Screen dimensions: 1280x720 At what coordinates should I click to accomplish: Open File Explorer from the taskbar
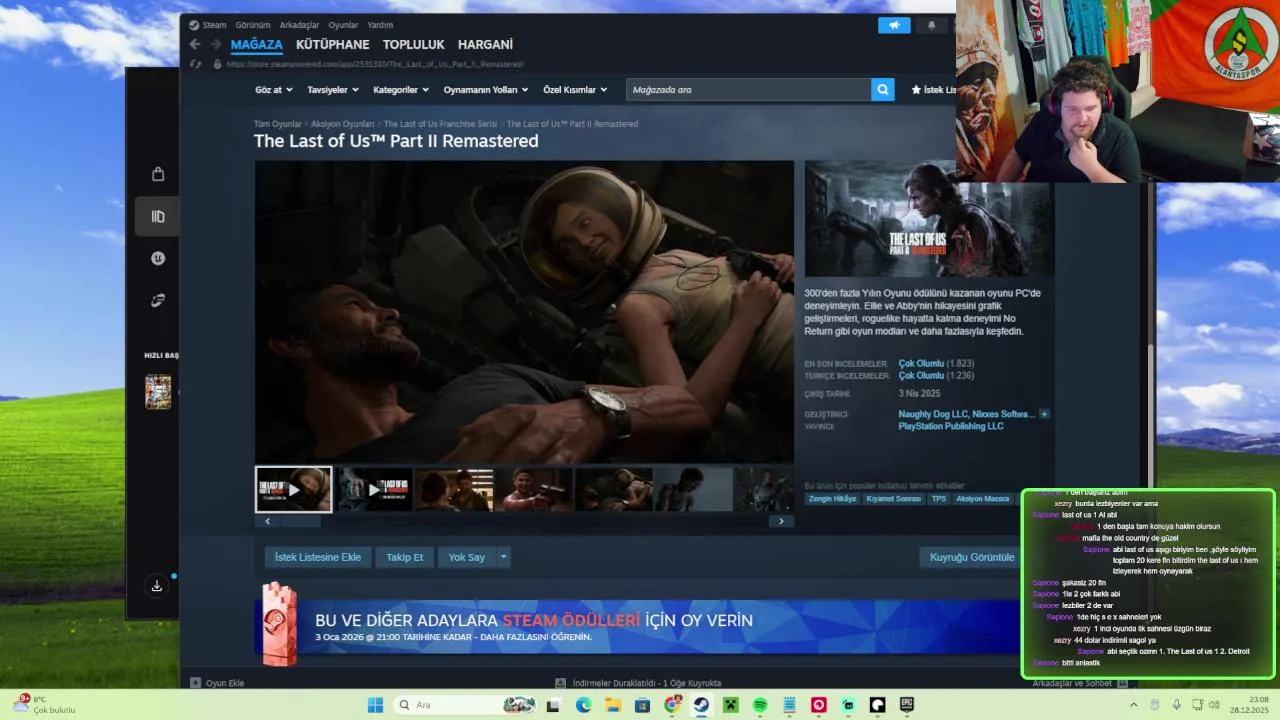coord(613,705)
